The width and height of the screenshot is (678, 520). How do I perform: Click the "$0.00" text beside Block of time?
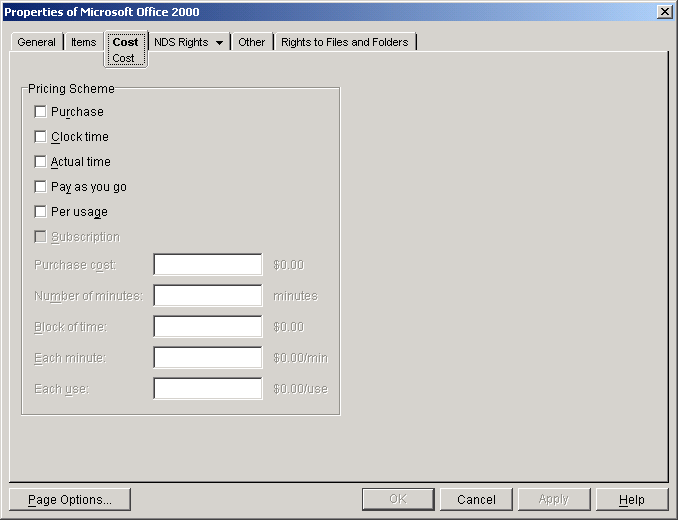tap(289, 327)
